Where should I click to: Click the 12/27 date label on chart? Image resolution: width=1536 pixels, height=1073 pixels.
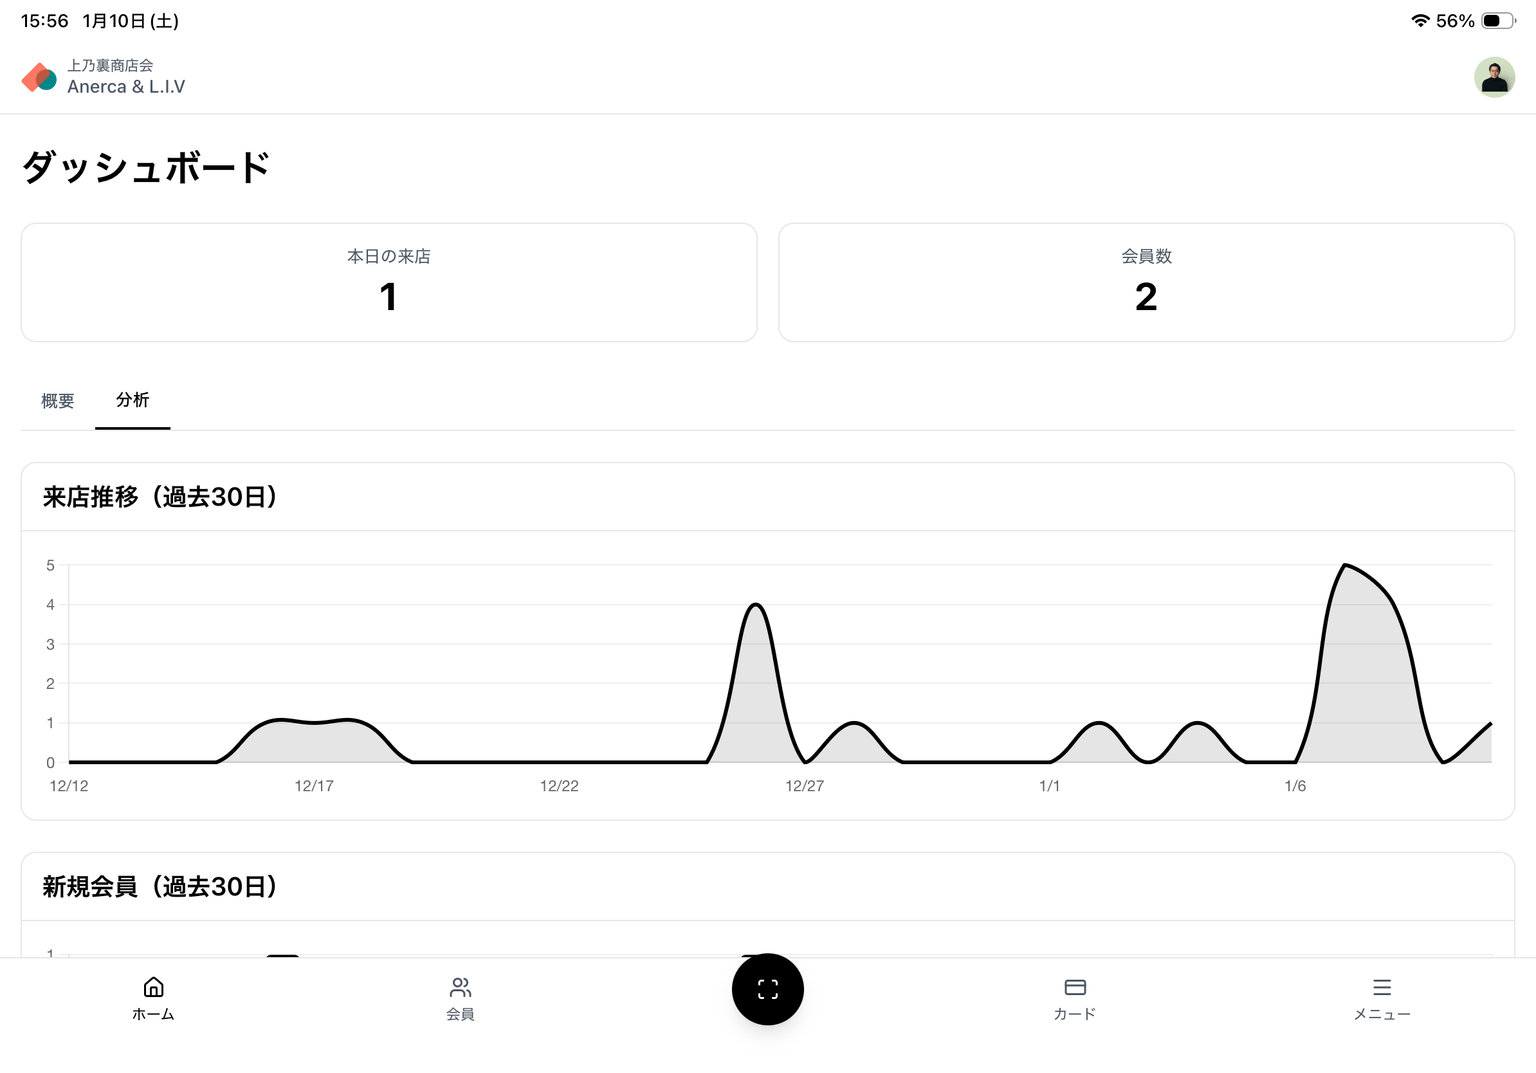[804, 786]
